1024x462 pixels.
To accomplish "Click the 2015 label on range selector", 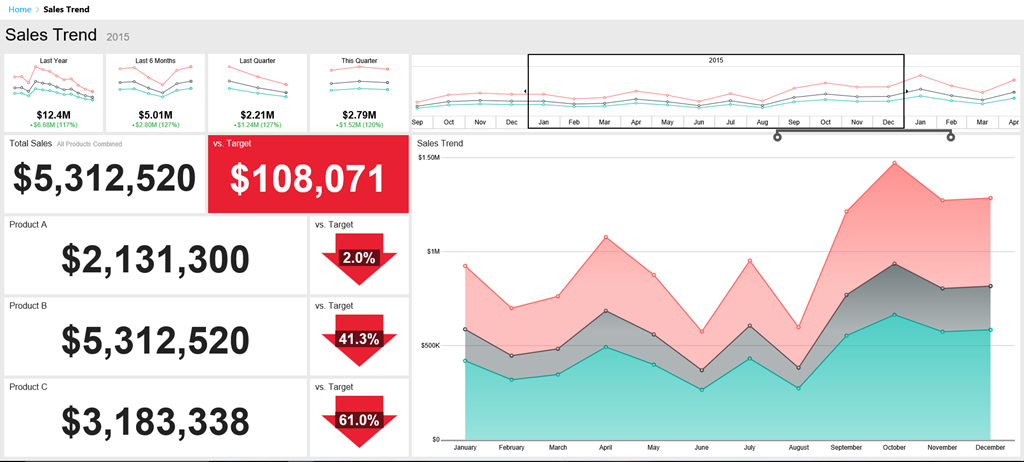I will point(716,61).
